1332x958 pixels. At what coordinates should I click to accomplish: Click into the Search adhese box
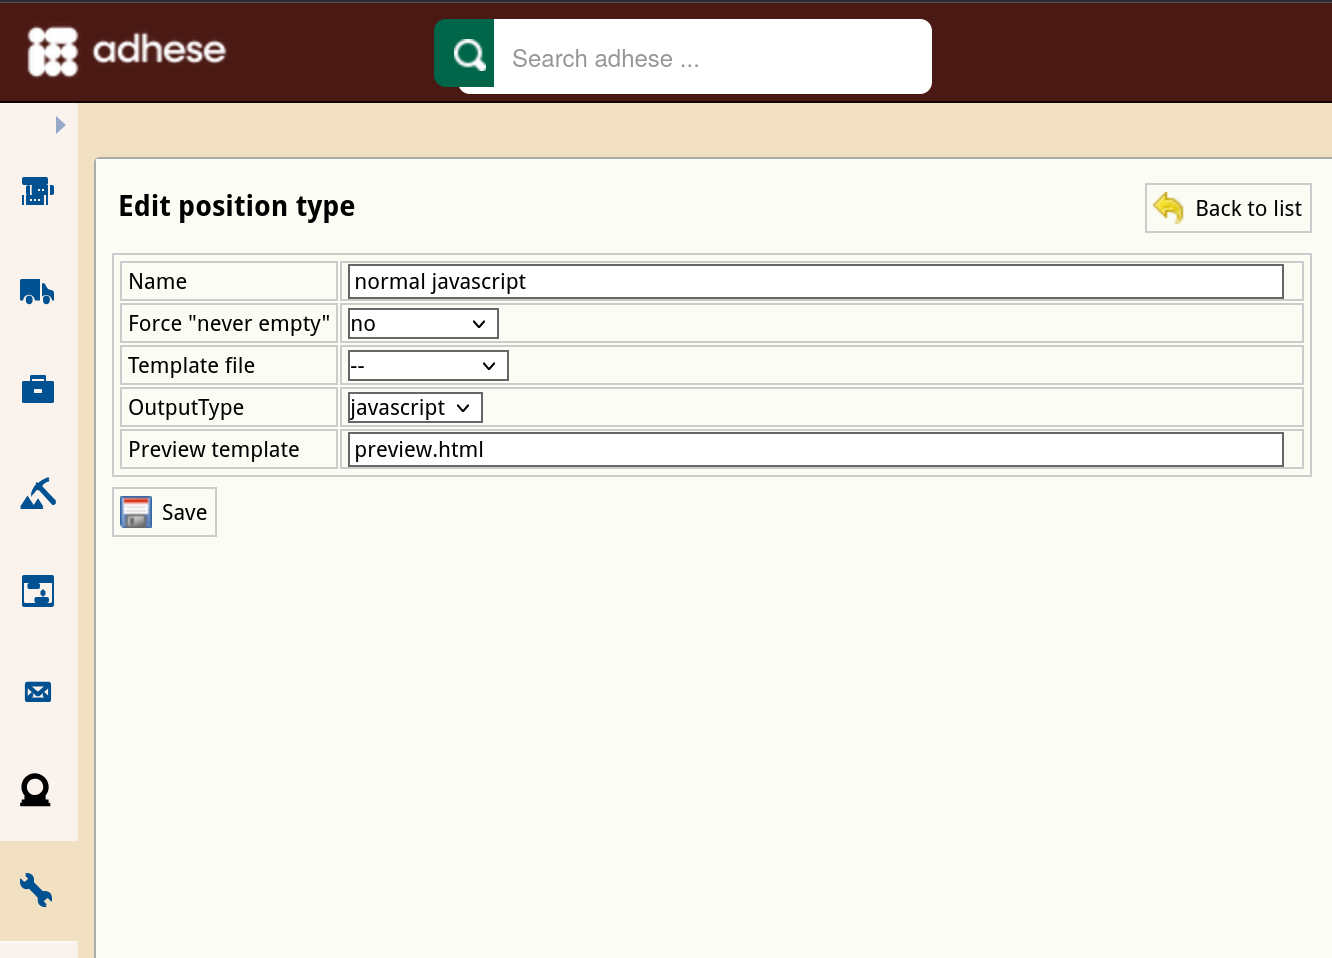712,58
